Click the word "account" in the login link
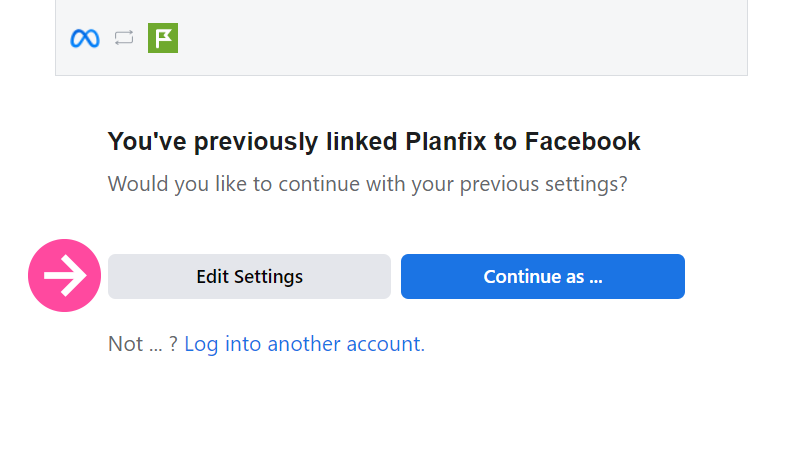Image resolution: width=788 pixels, height=458 pixels. [384, 344]
